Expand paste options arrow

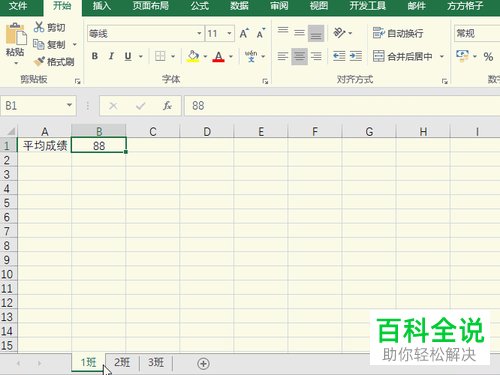tap(15, 63)
